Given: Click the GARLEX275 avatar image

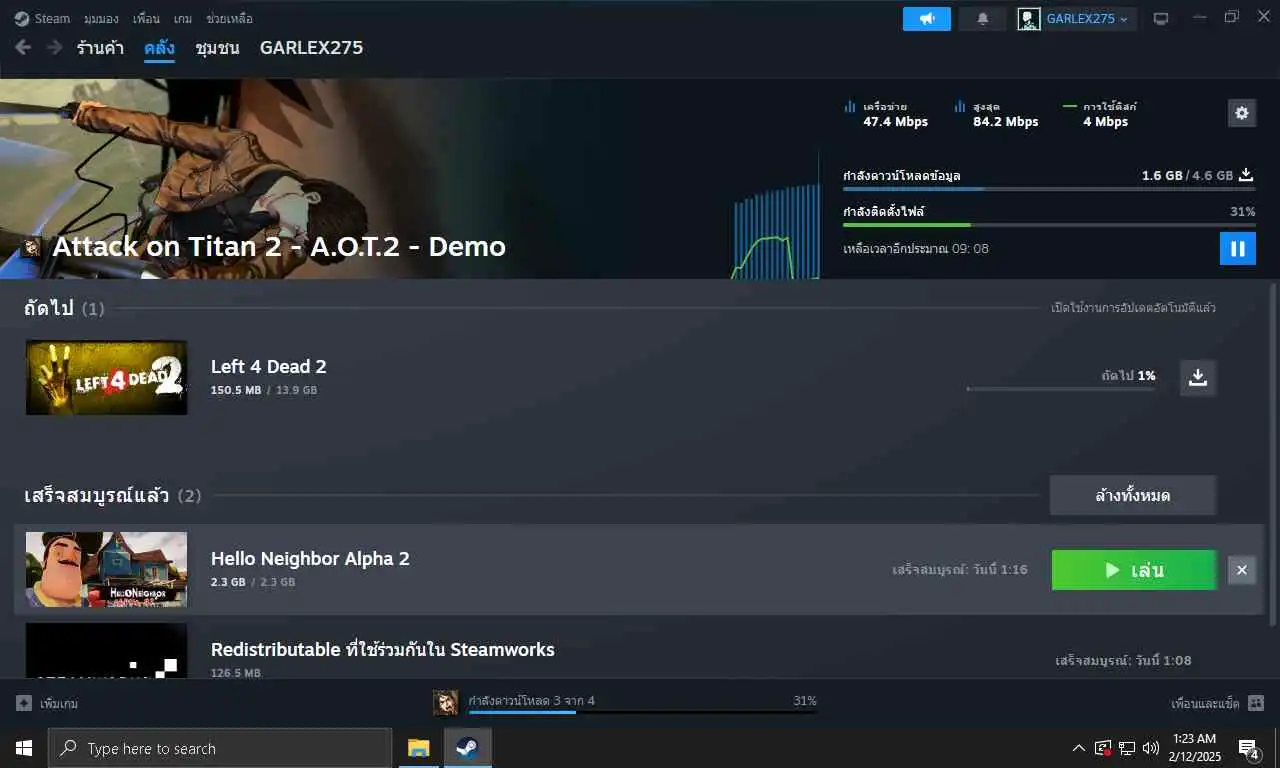Looking at the screenshot, I should [x=1029, y=18].
